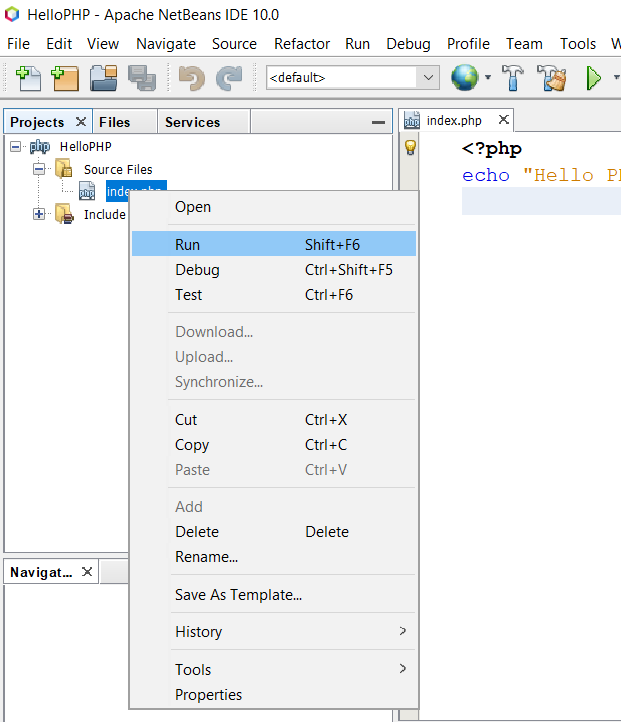621x722 pixels.
Task: Click the Undo arrow icon
Action: pos(192,78)
